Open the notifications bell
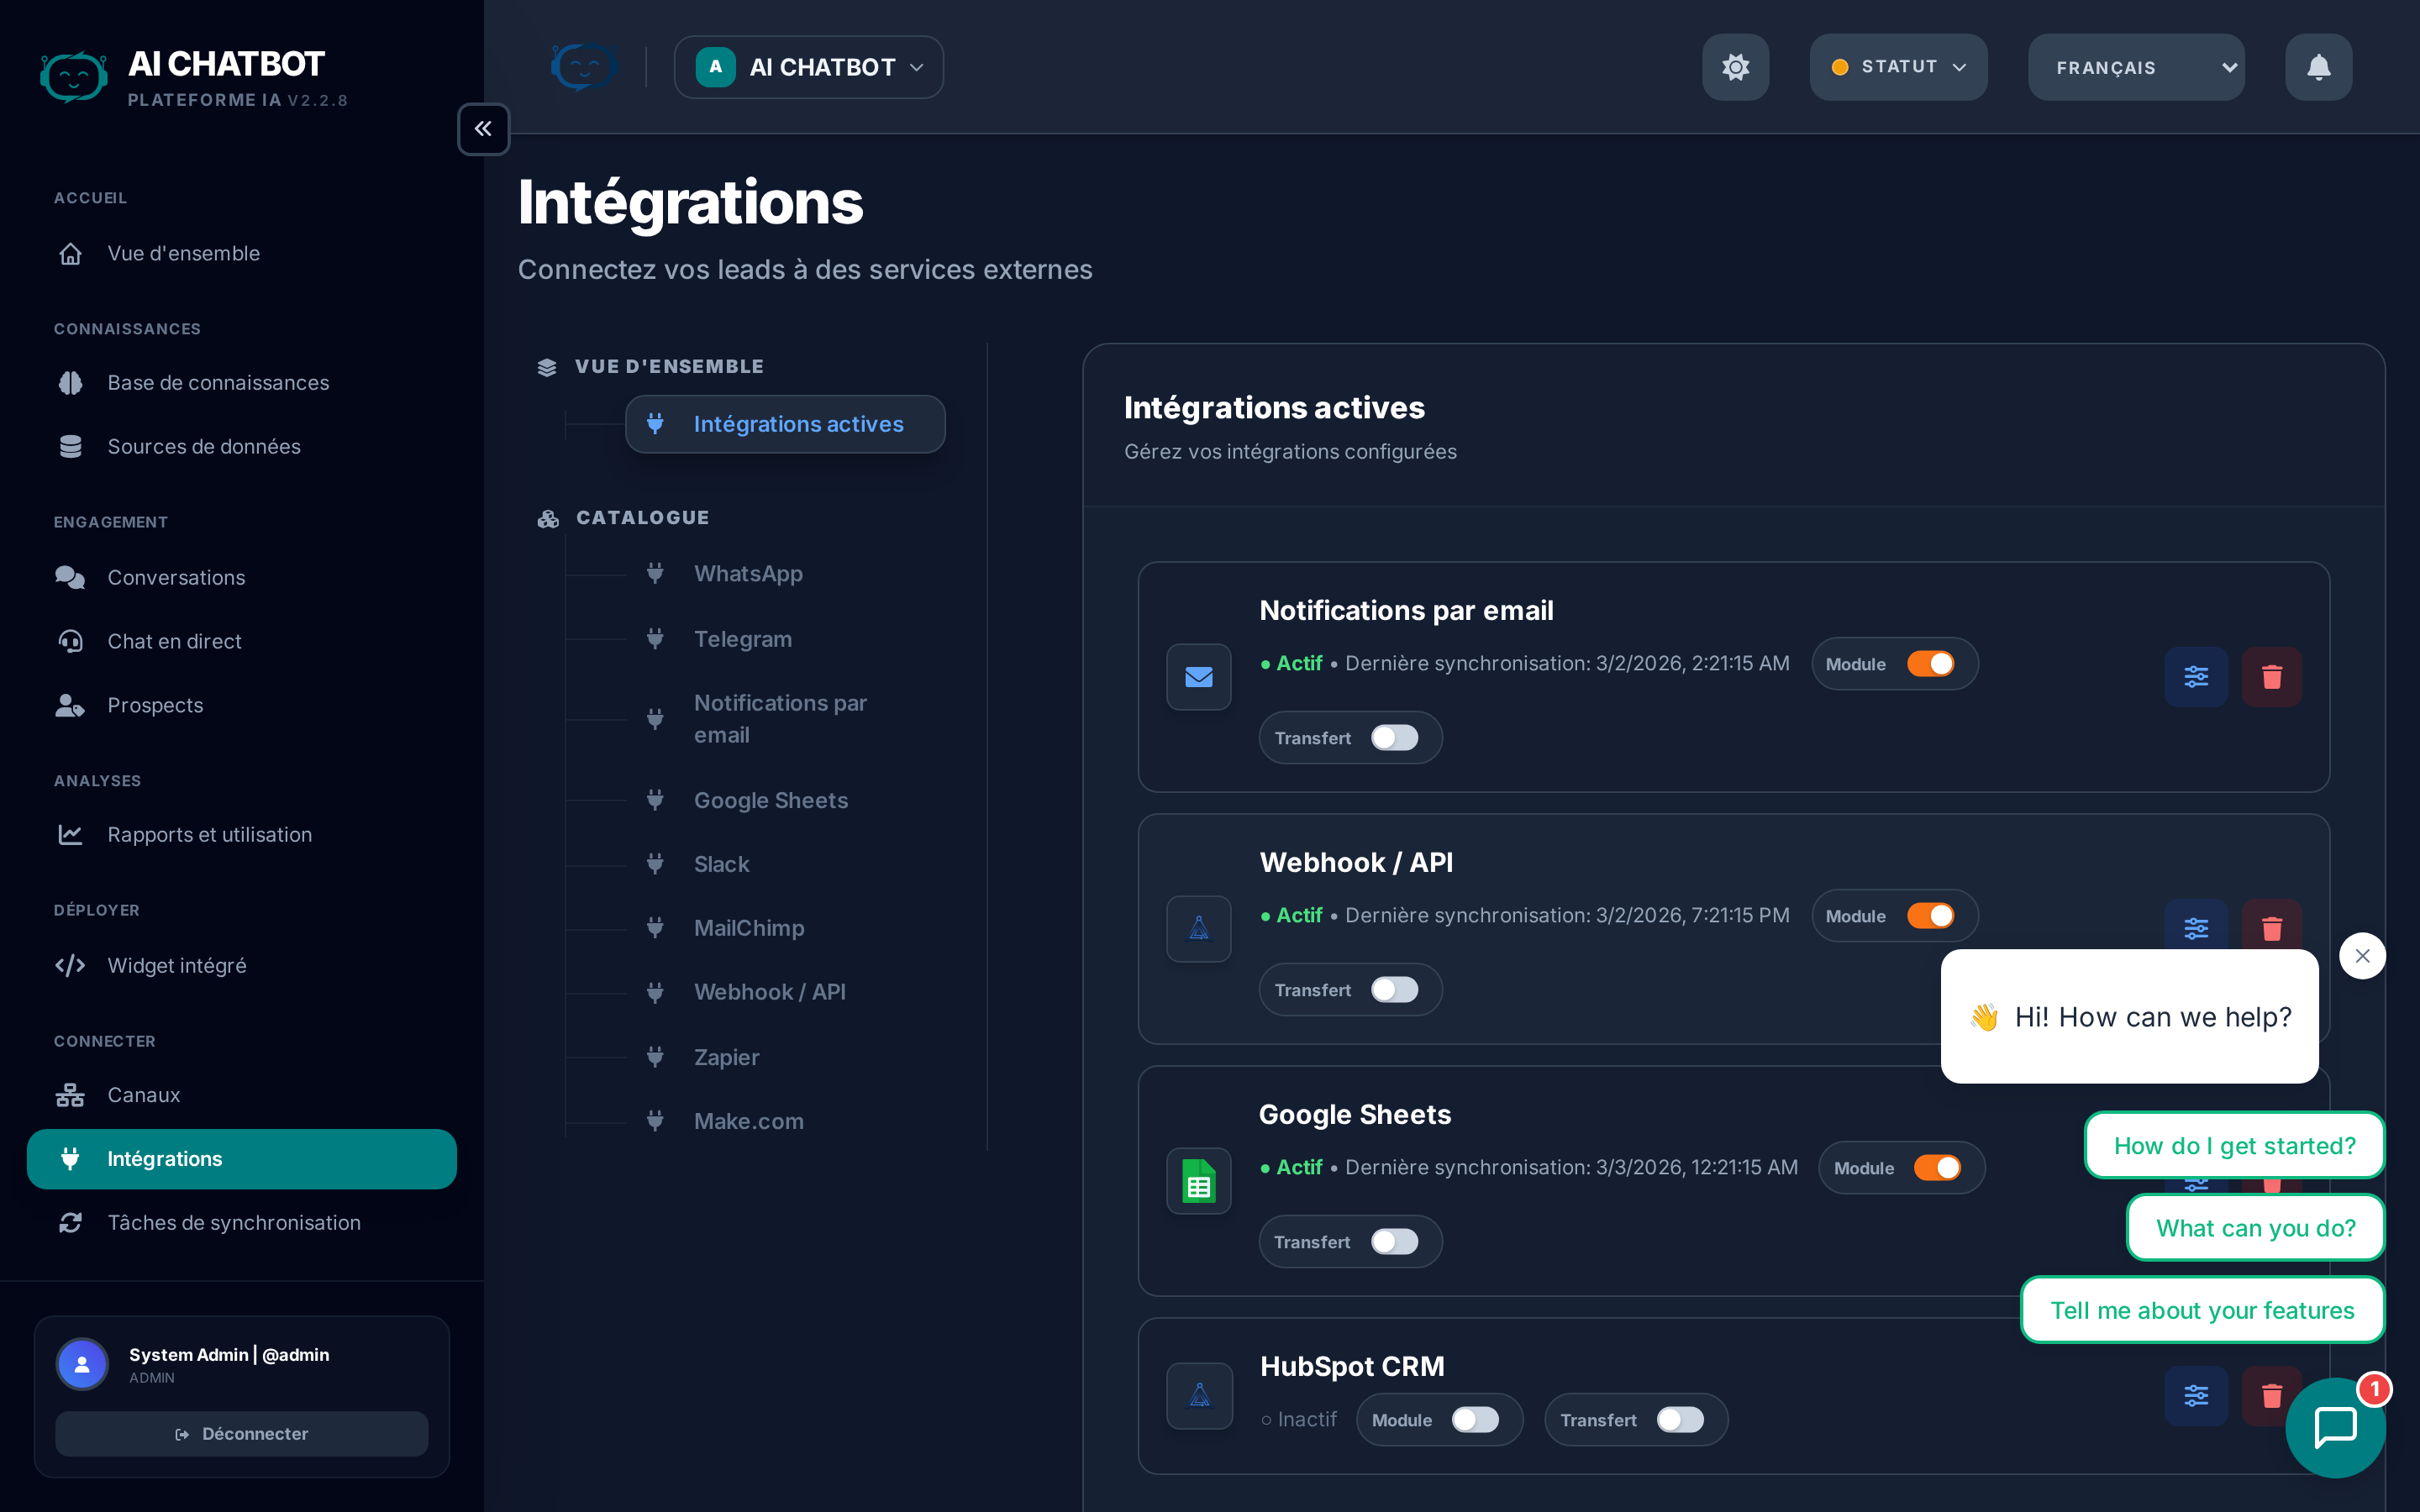 tap(2318, 67)
